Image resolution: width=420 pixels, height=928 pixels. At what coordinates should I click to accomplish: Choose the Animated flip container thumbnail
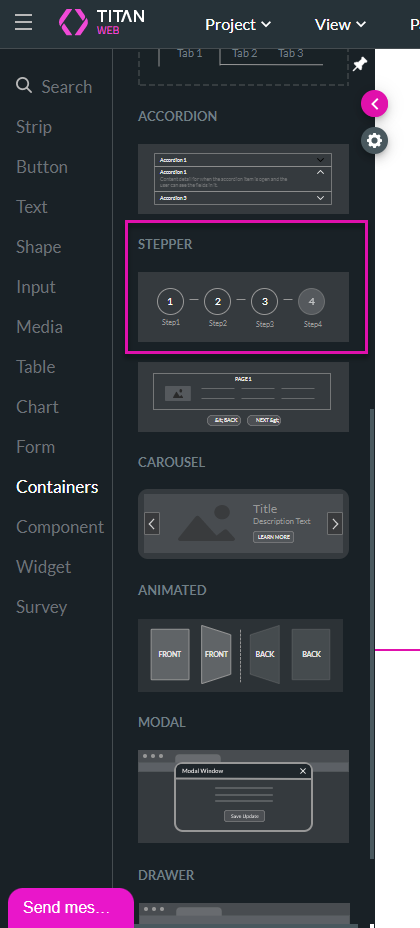240,655
